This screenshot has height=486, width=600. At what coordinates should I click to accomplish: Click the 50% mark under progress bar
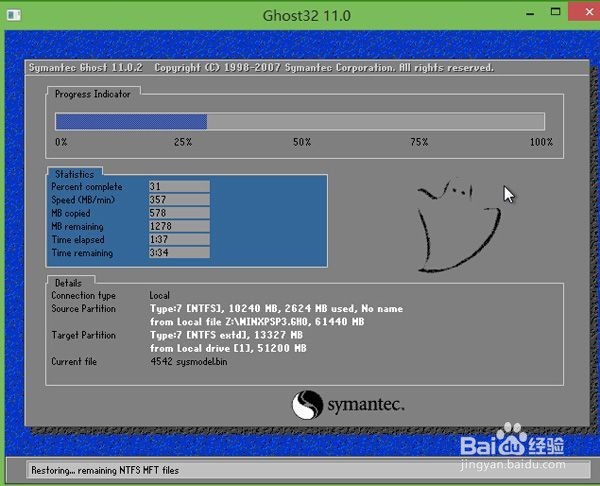302,142
